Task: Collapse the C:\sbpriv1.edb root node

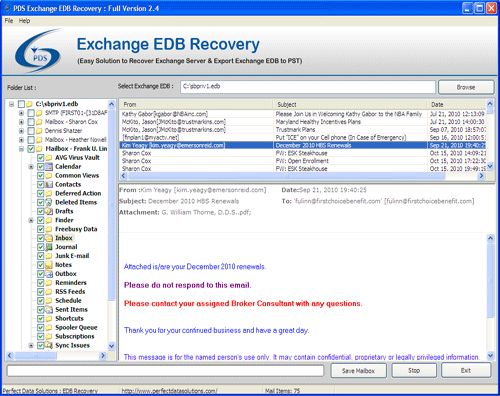Action: click(12, 104)
